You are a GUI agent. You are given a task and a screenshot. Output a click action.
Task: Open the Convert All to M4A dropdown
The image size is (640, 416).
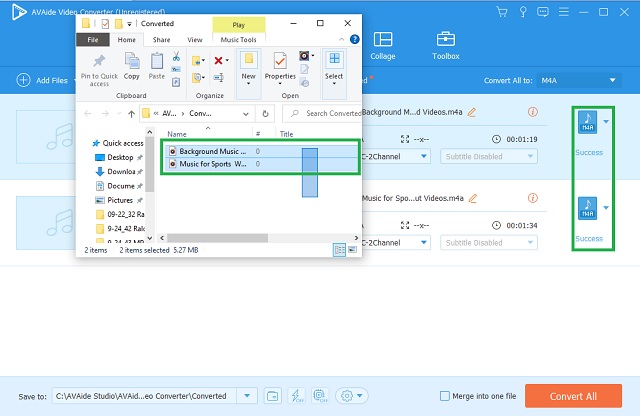pos(579,80)
